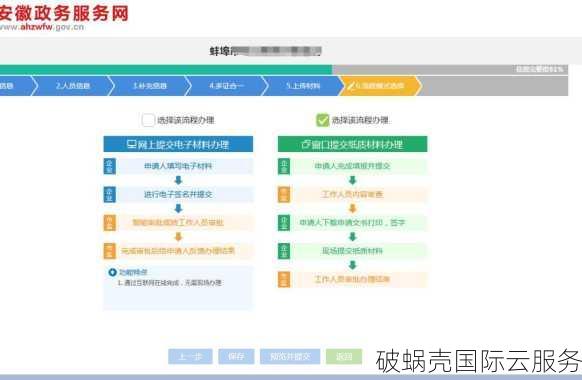582x380 pixels.
Task: Click orange badge beside staff review step, left column
Action: (109, 223)
